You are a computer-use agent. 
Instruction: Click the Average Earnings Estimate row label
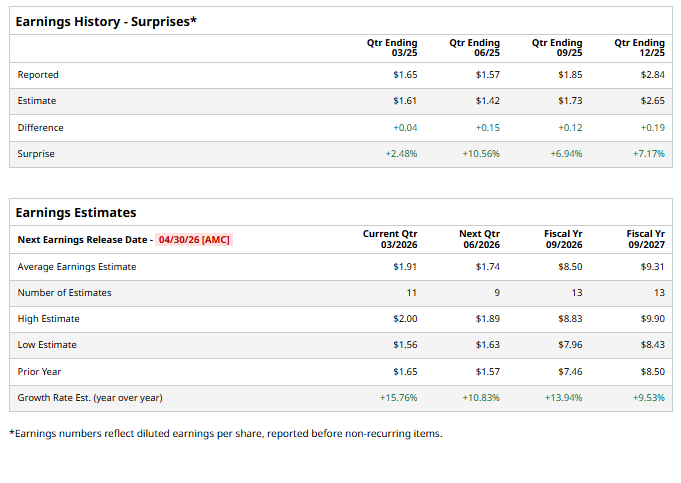coord(77,267)
